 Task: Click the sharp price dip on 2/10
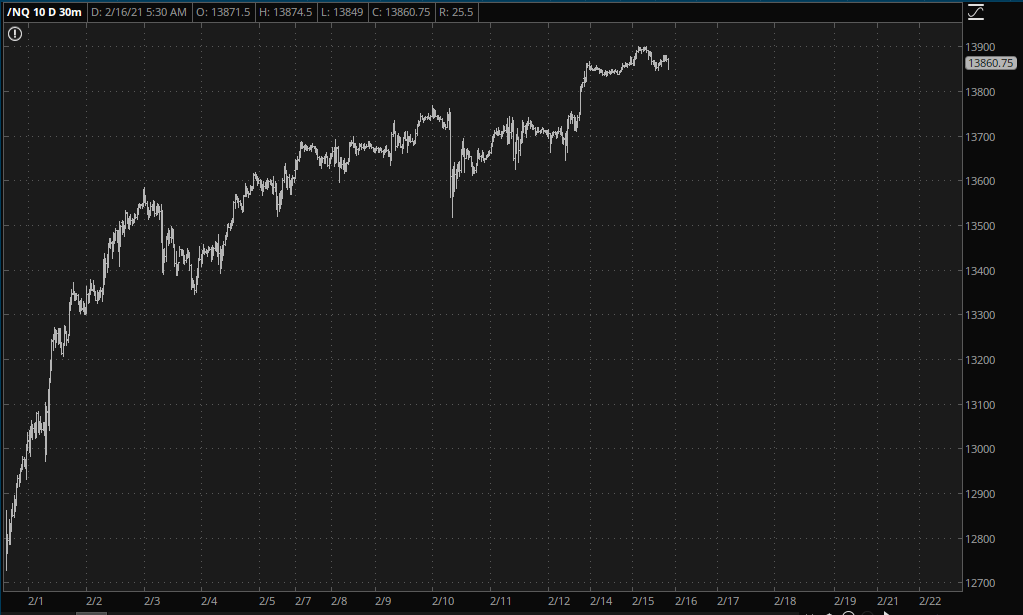[x=452, y=212]
